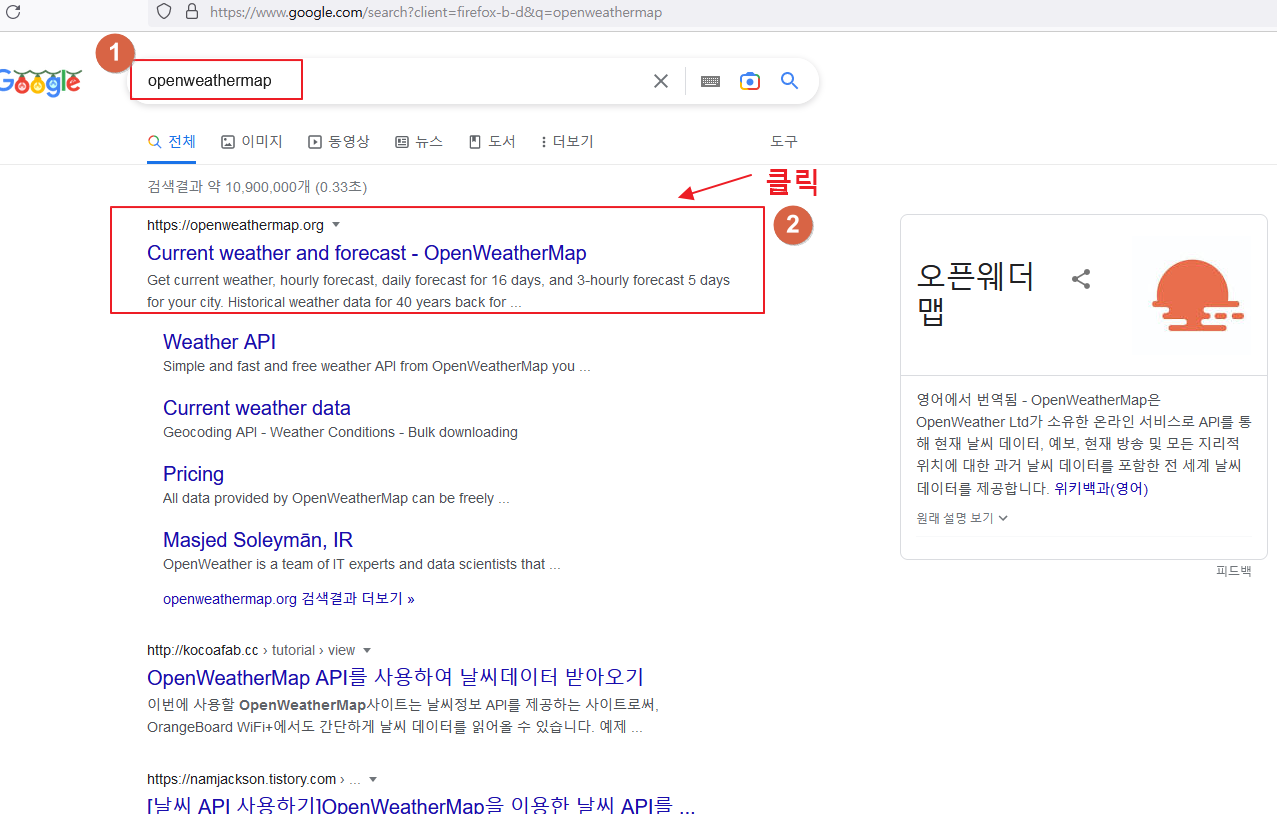Switch to the 동영상 tab
The image size is (1277, 814).
(x=339, y=142)
